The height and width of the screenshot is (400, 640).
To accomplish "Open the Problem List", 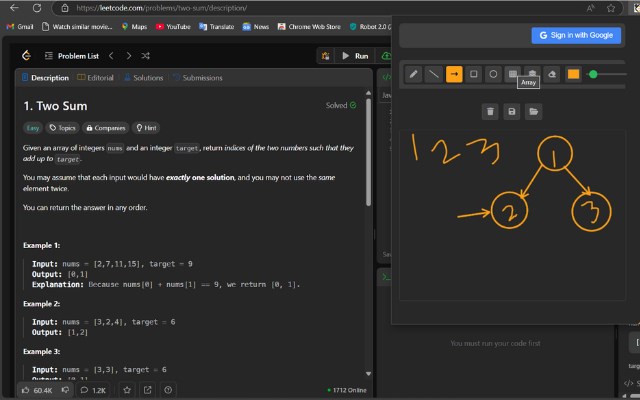I will point(72,56).
